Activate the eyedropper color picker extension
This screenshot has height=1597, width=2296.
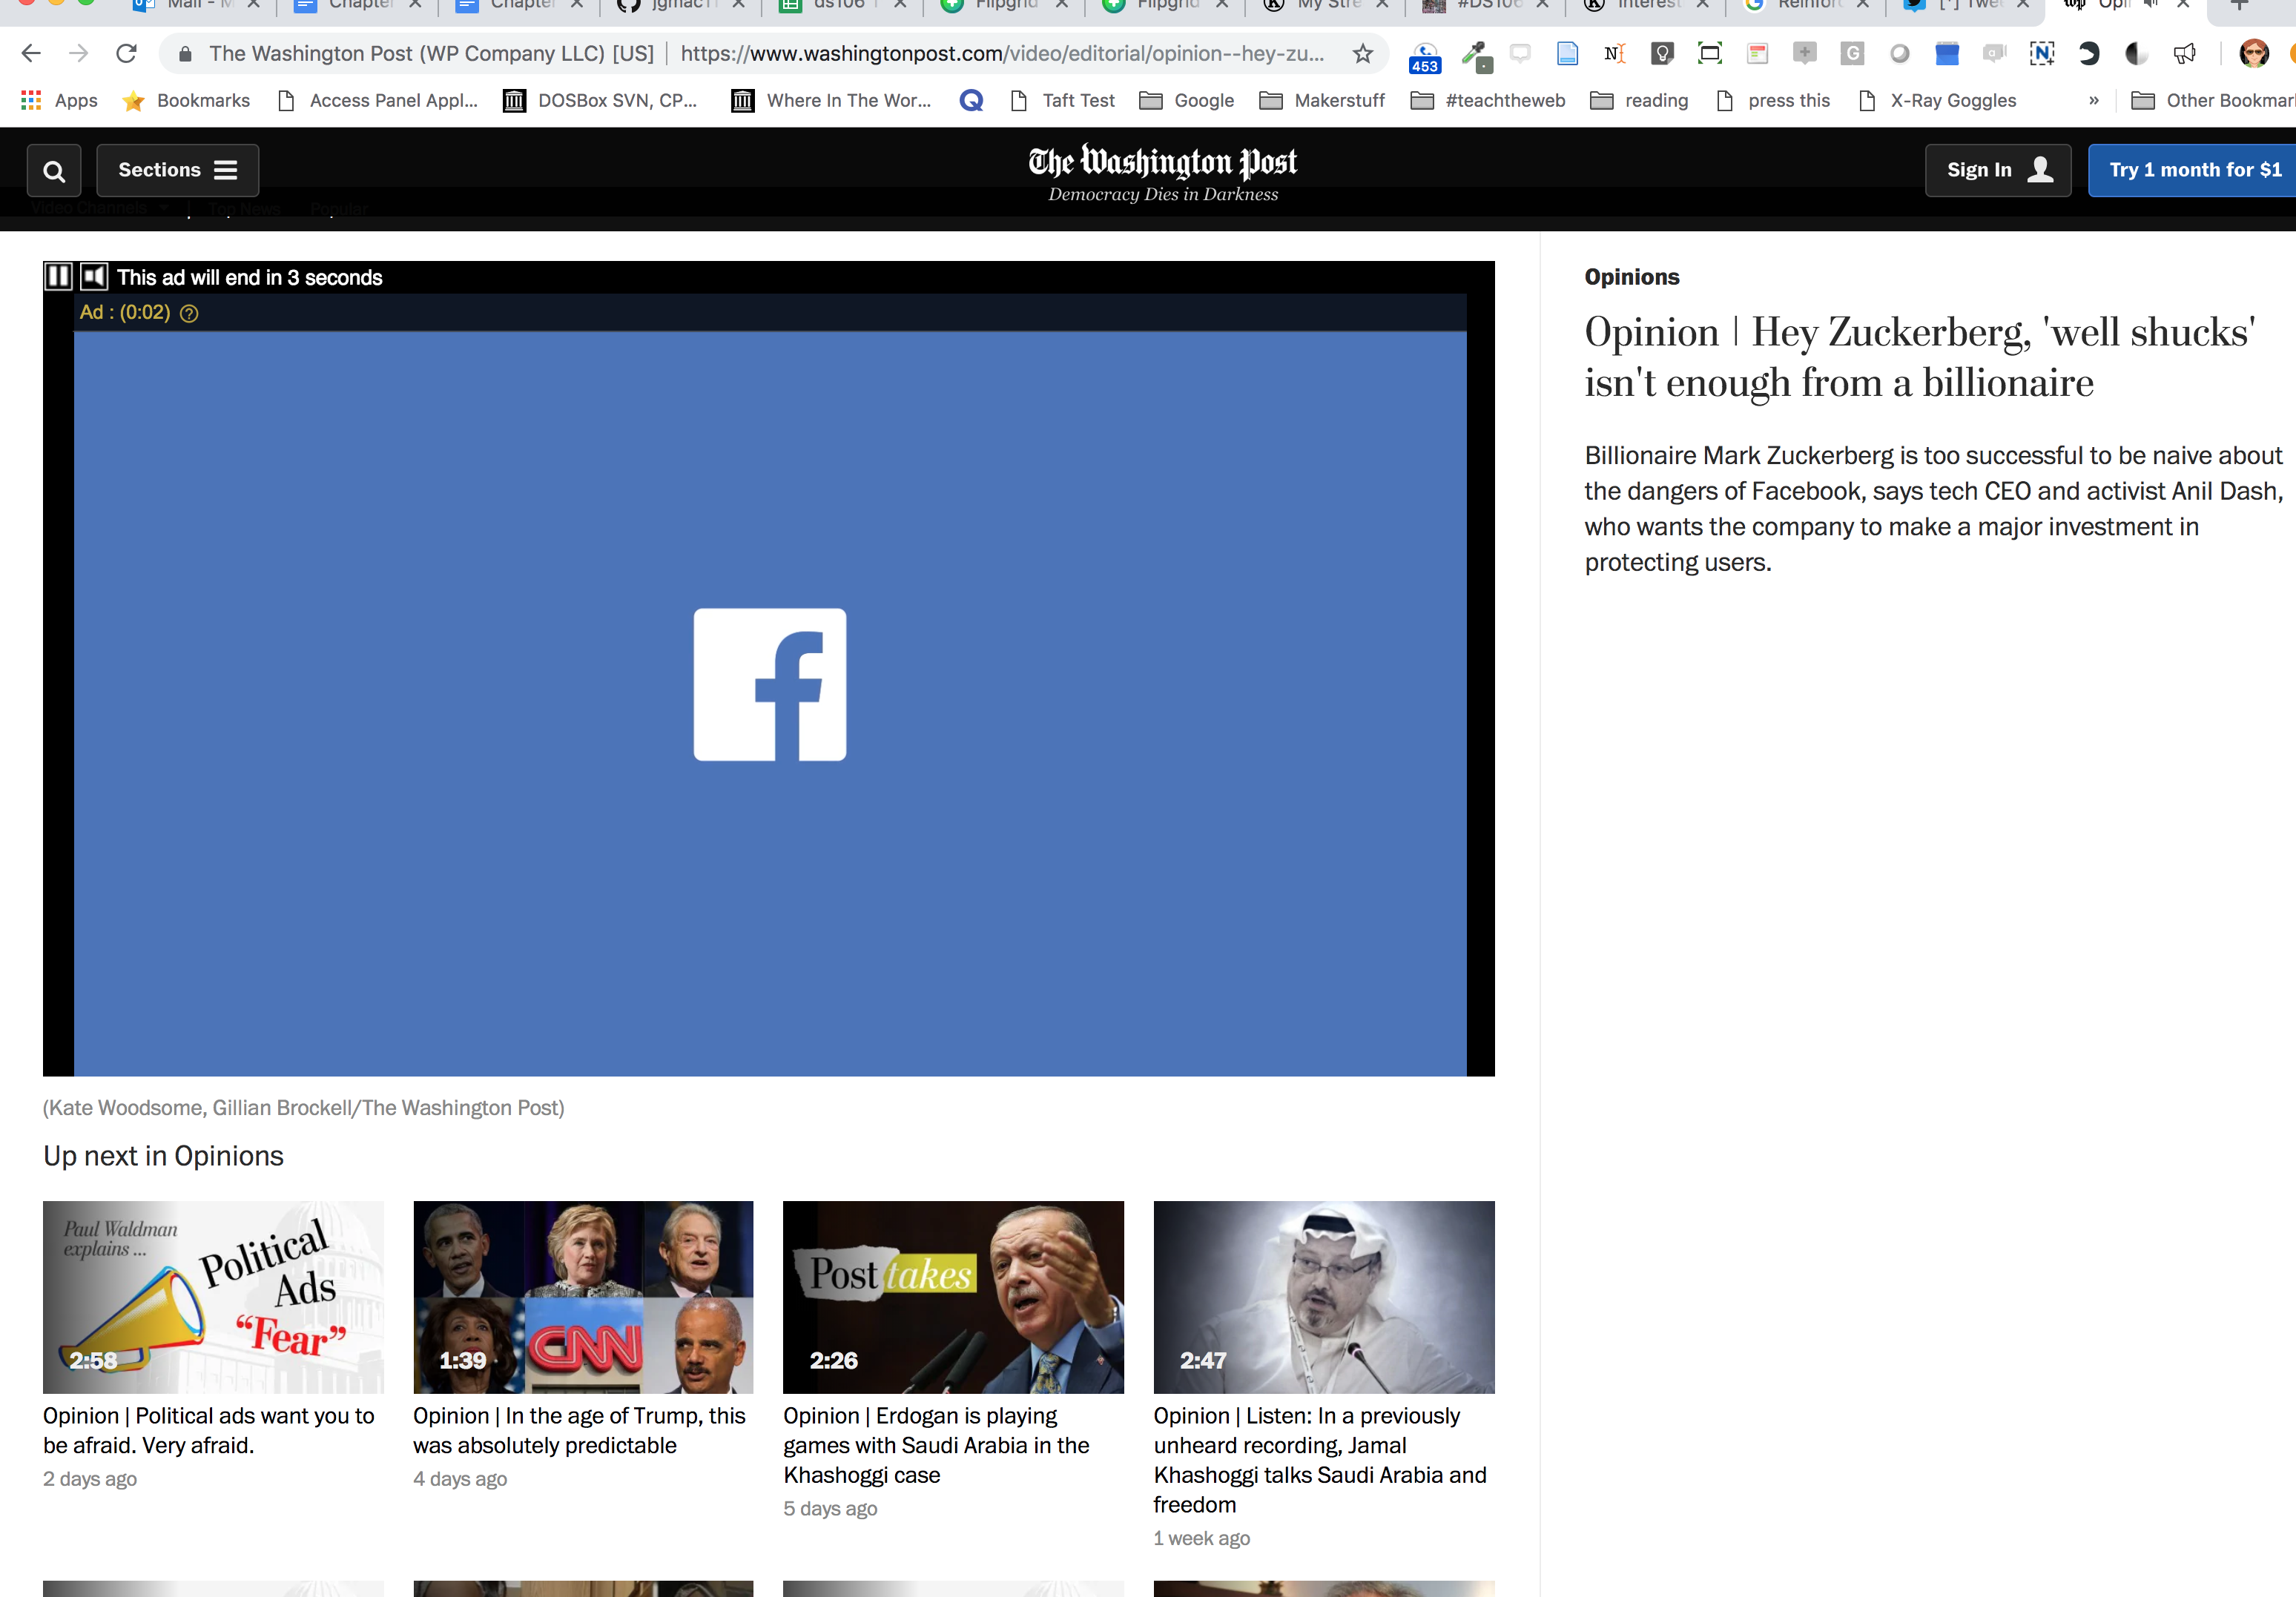(x=1475, y=55)
